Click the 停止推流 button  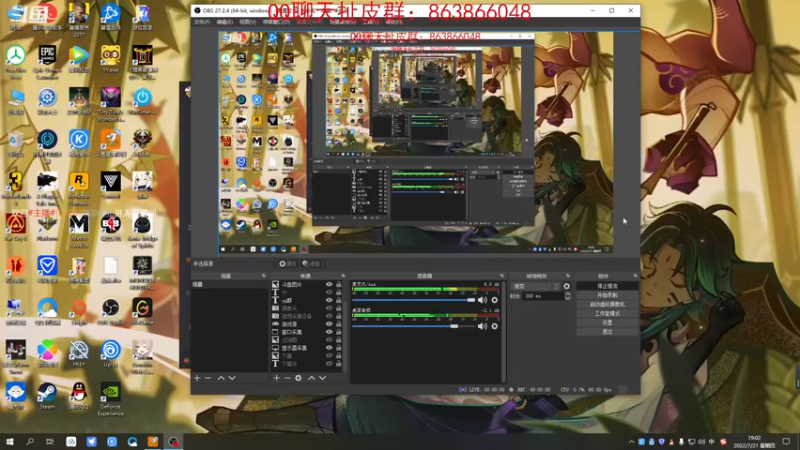pyautogui.click(x=607, y=286)
